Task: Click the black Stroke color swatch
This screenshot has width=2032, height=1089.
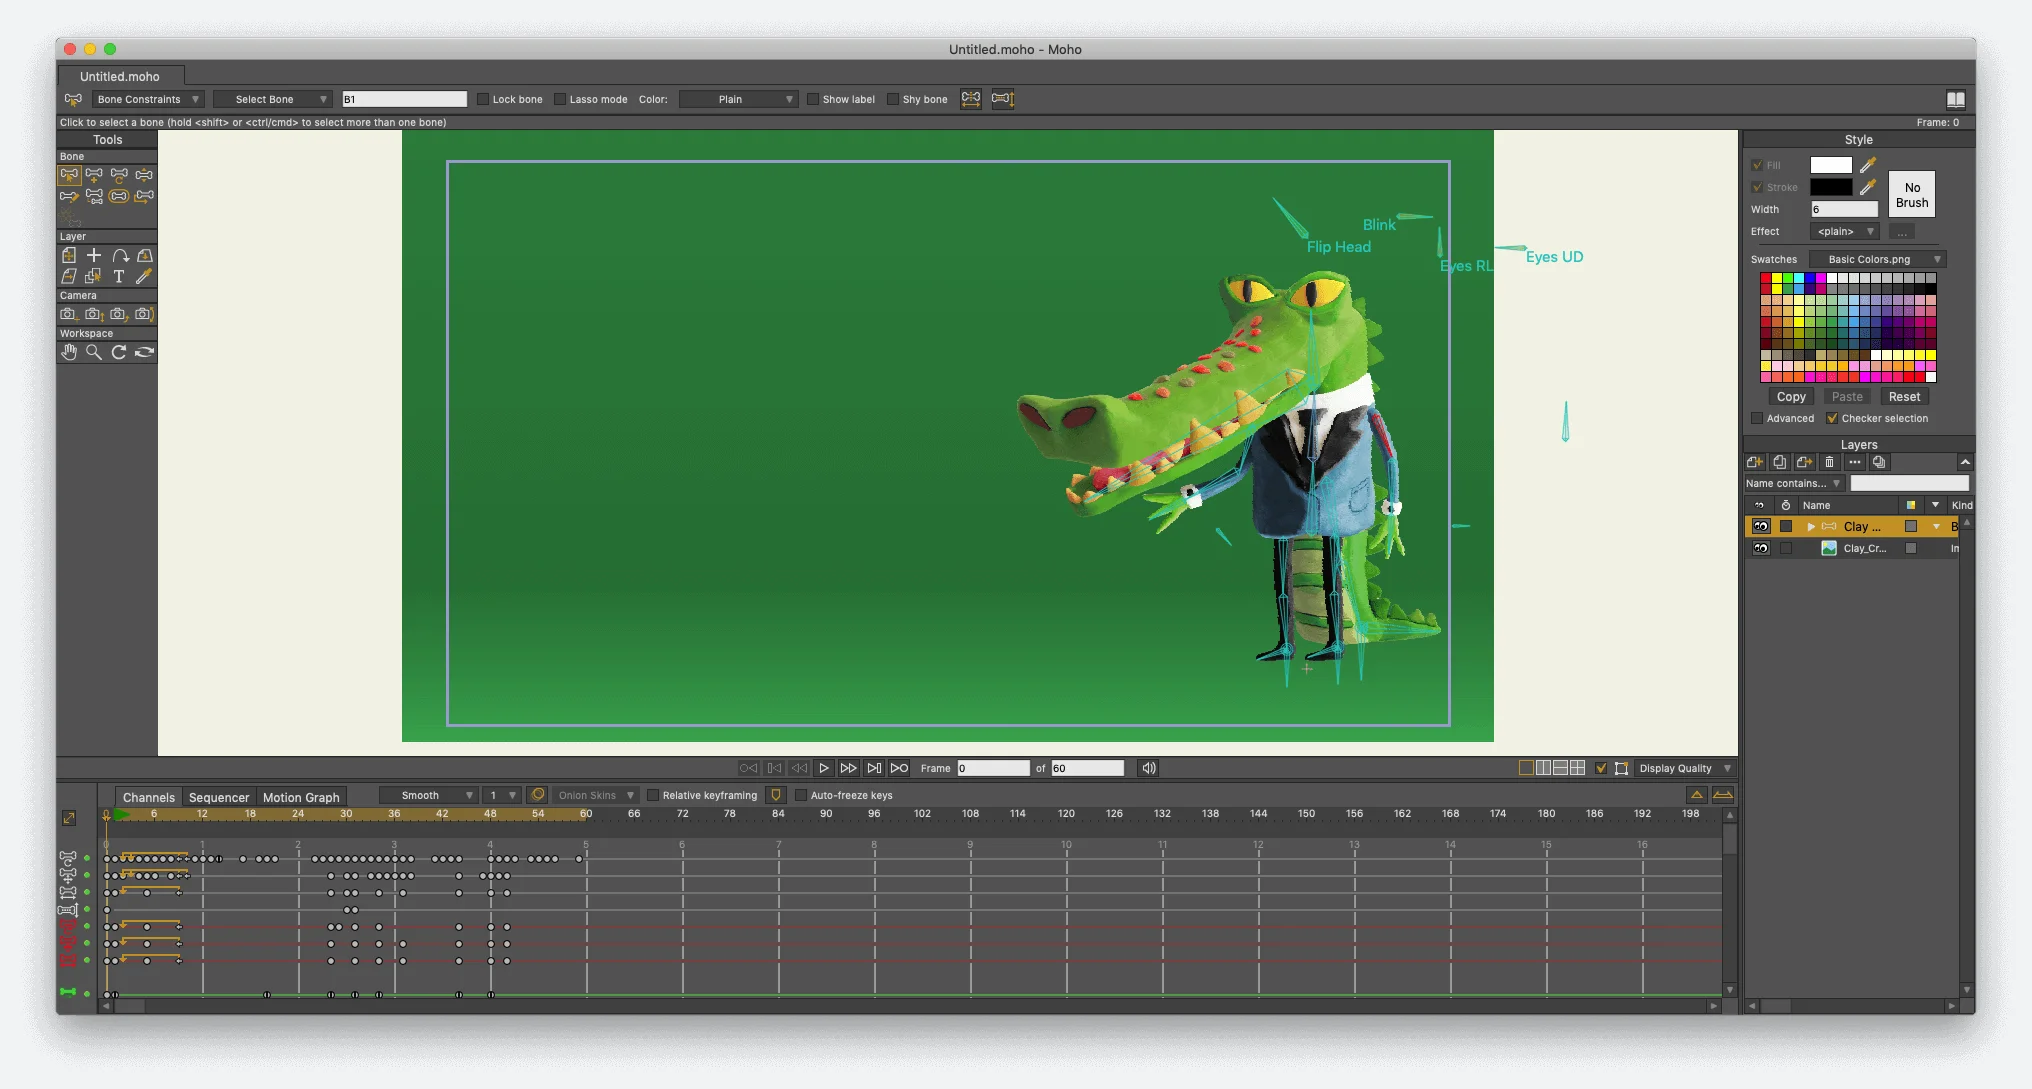Action: [1830, 187]
